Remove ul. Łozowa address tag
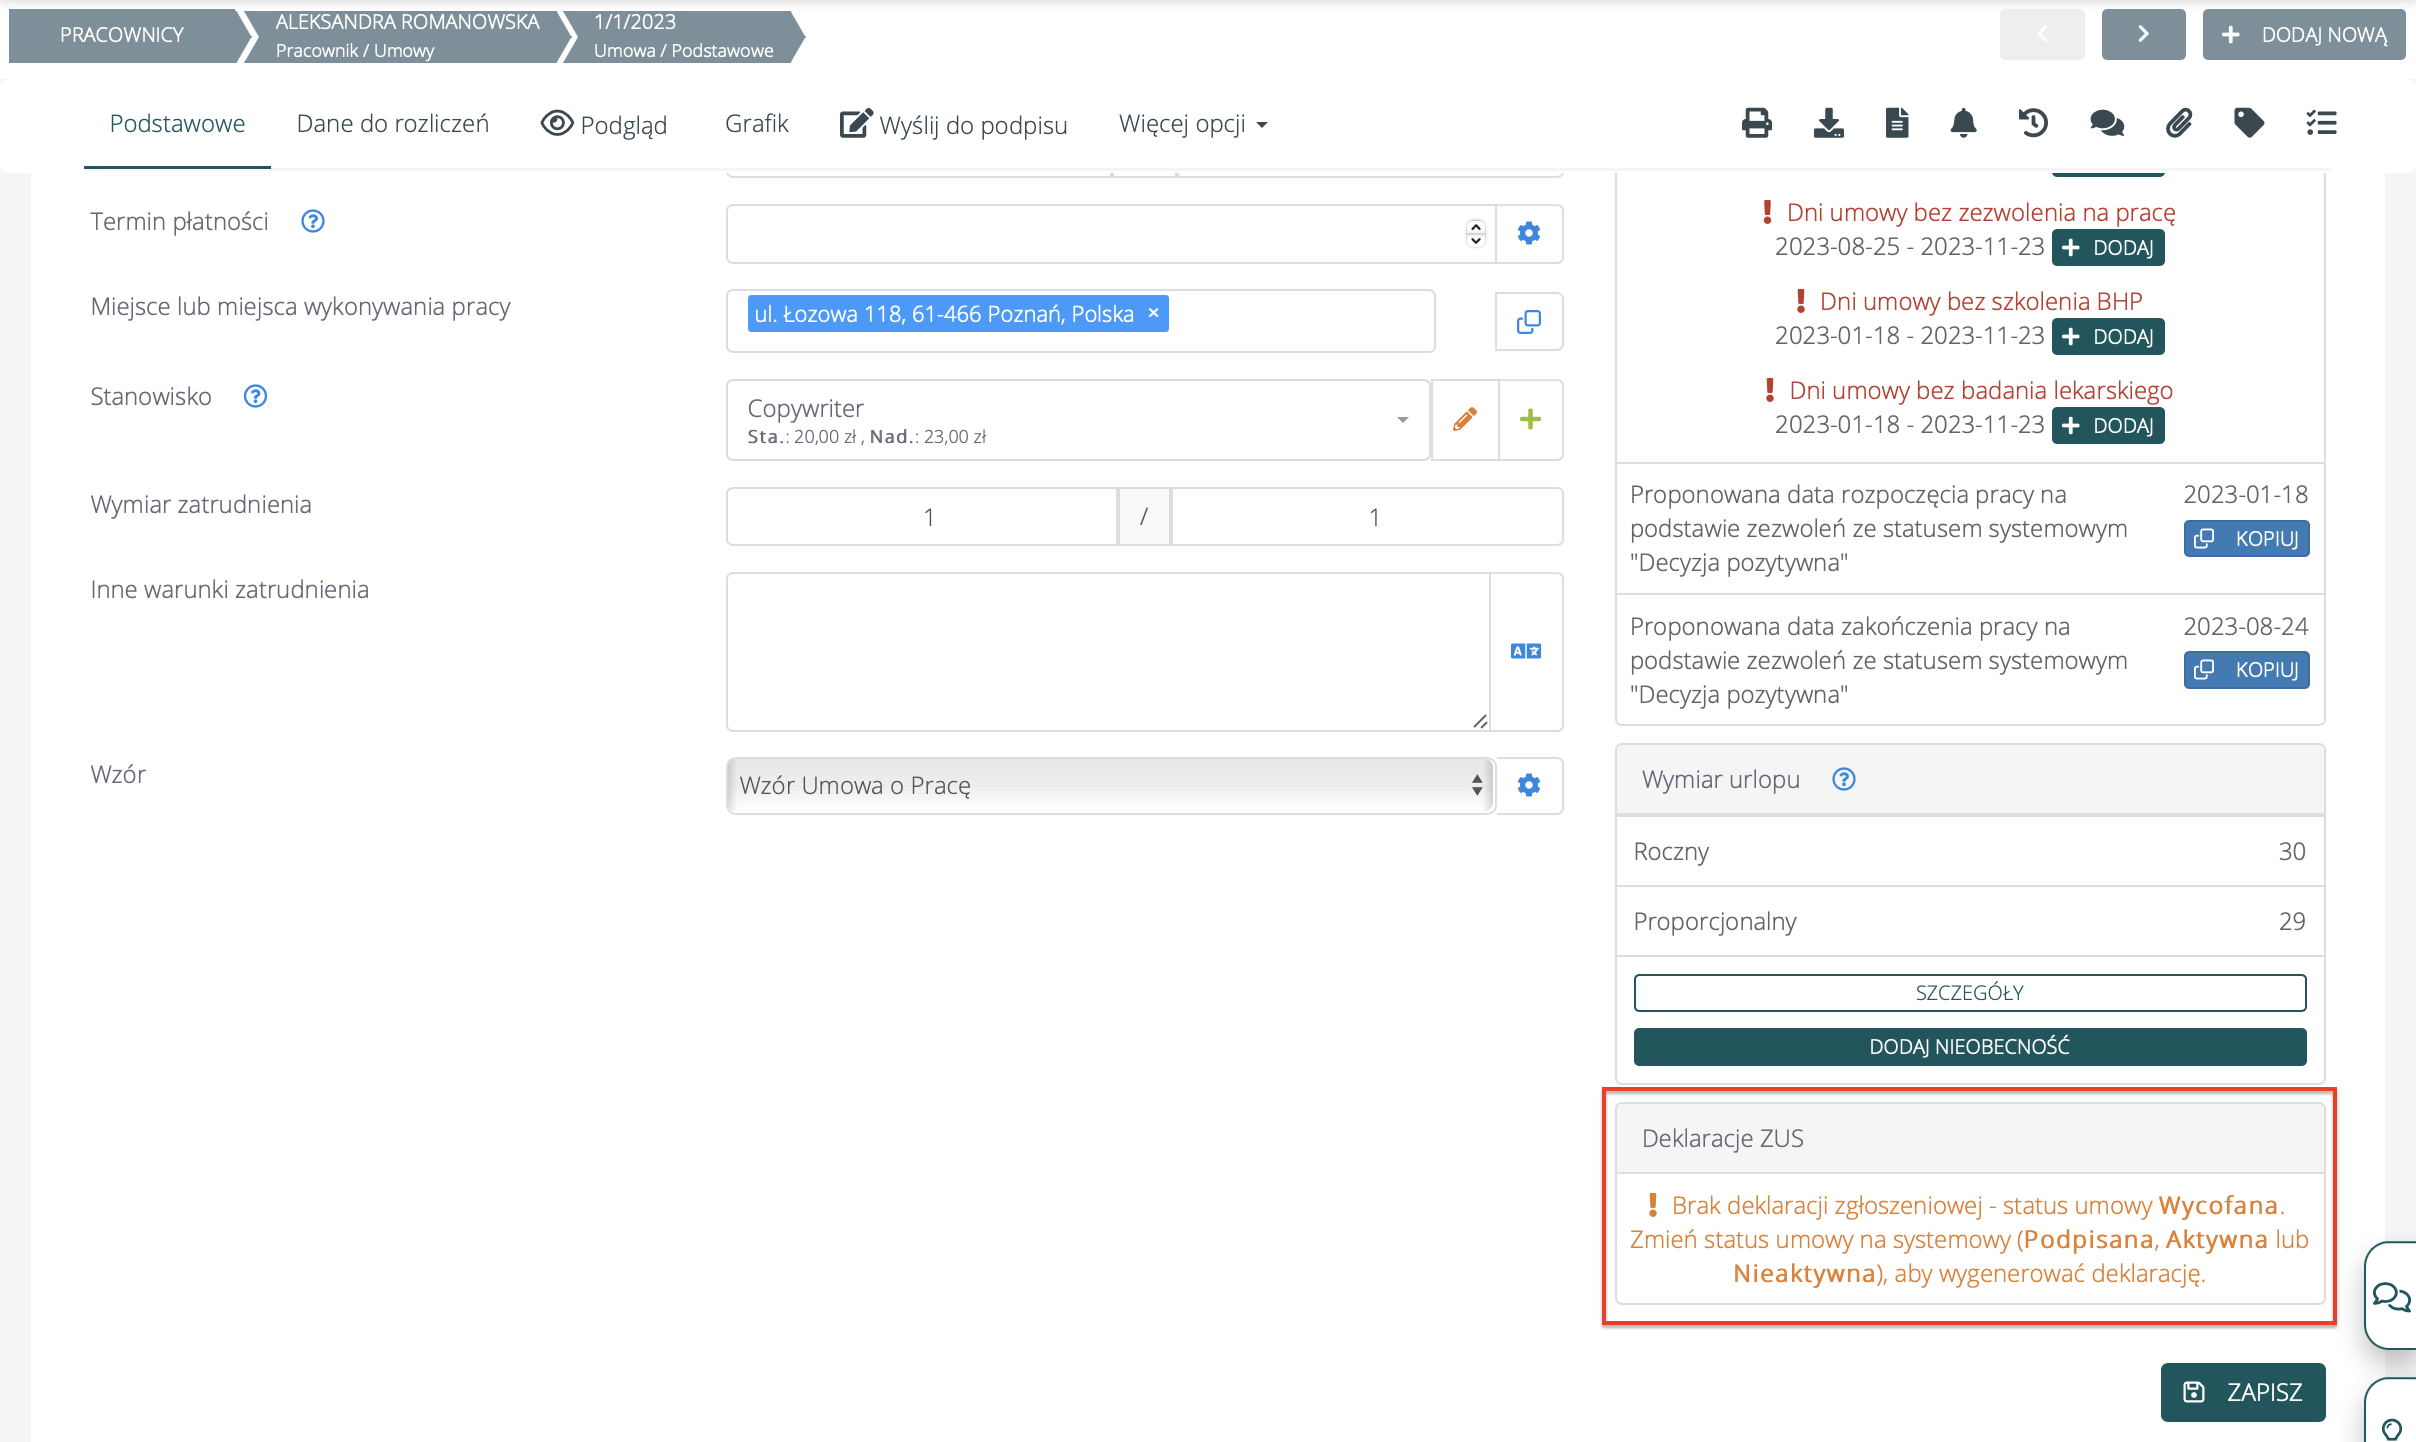 pos(1153,313)
